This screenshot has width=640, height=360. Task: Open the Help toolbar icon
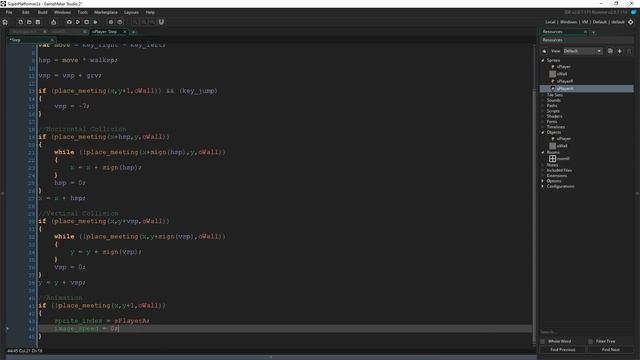click(x=120, y=22)
